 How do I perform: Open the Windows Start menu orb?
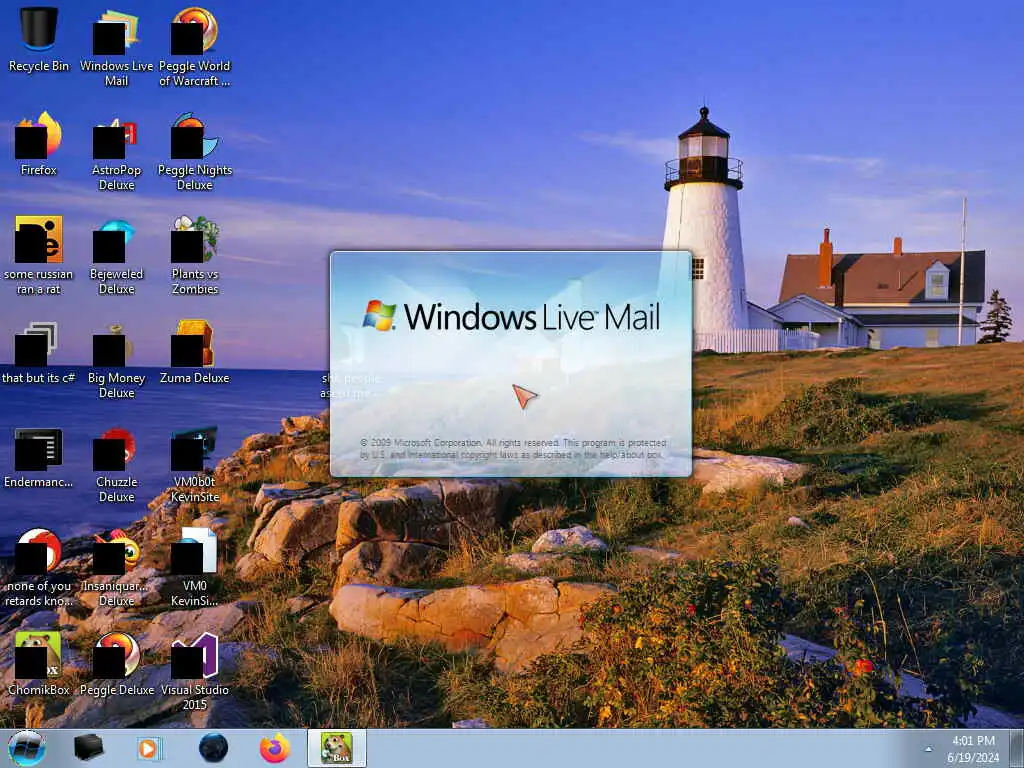pyautogui.click(x=27, y=748)
